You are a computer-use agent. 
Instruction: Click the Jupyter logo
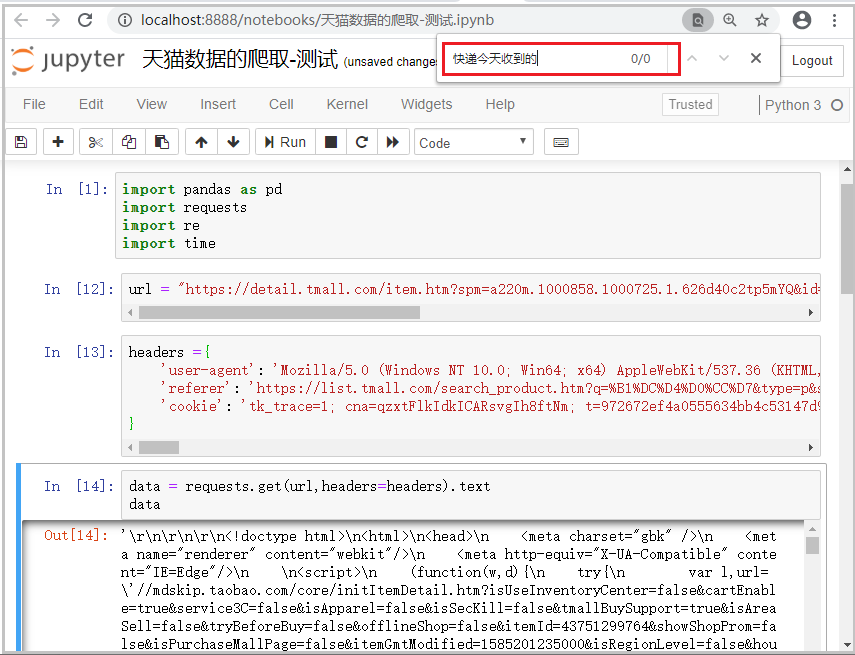(x=68, y=59)
